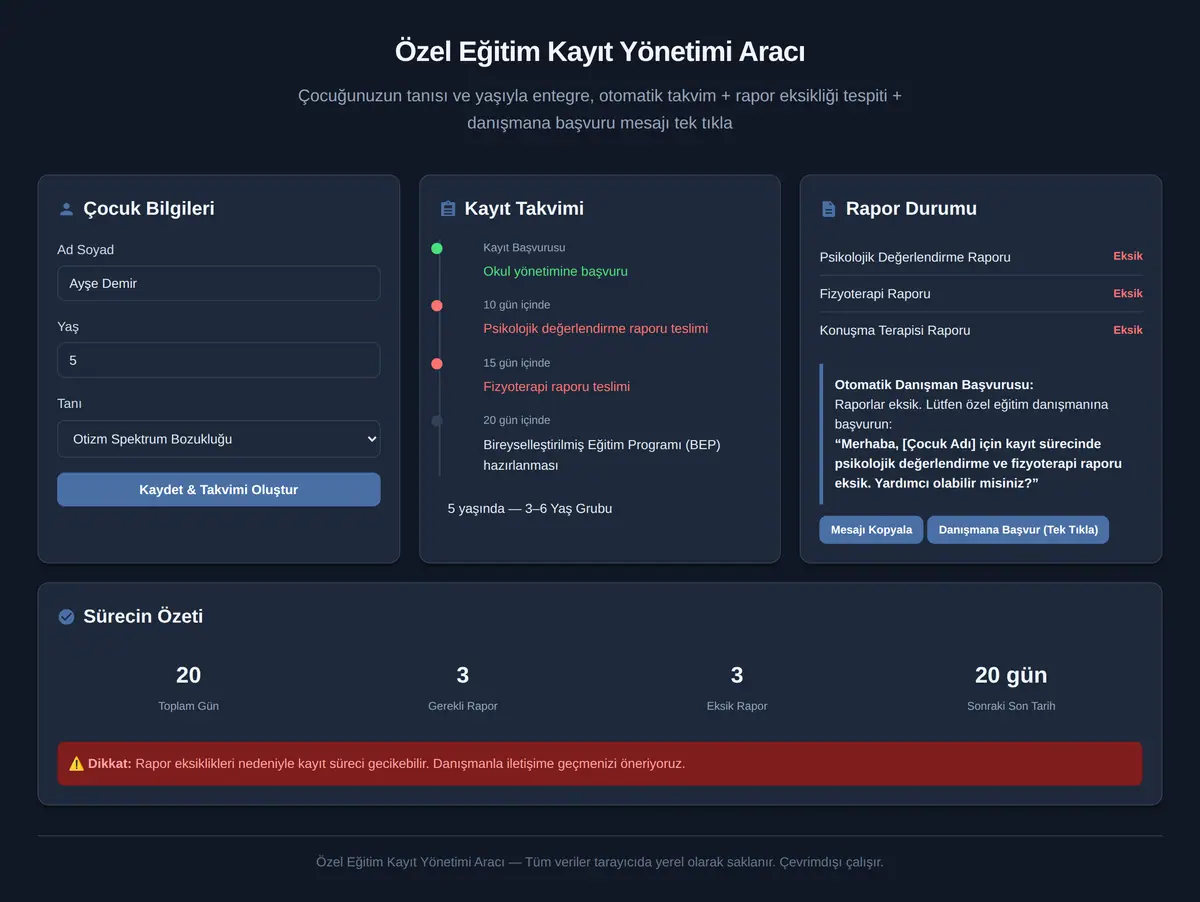Select the red 10 gün içinde timeline dot

tap(437, 306)
